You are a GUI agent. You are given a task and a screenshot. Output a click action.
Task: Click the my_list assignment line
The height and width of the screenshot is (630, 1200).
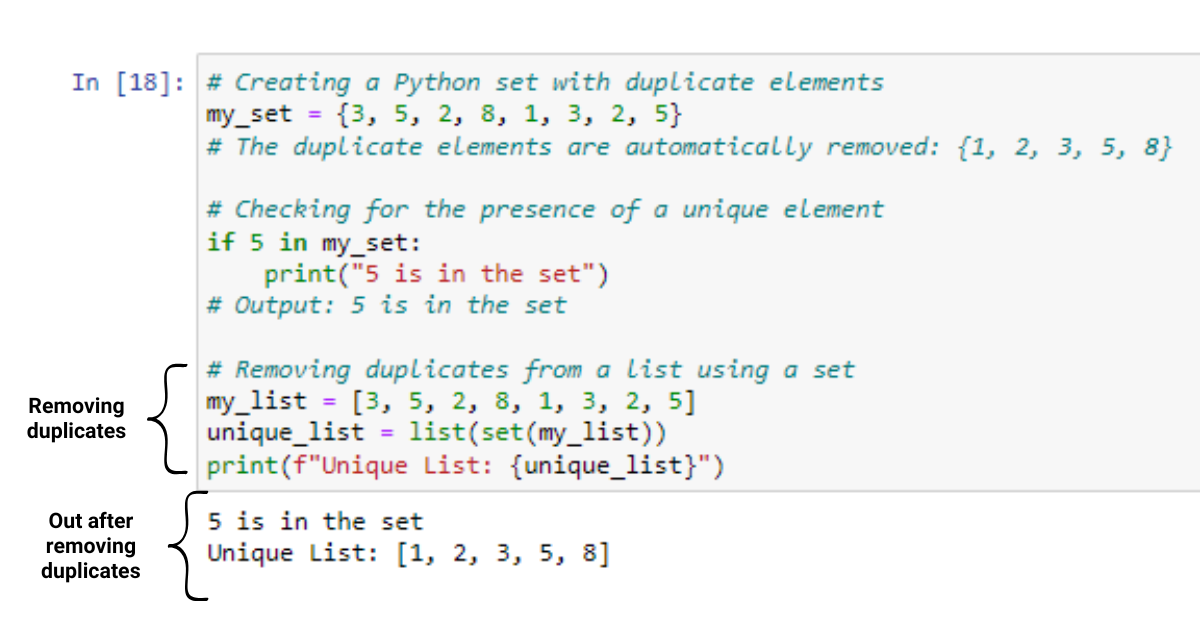[451, 402]
